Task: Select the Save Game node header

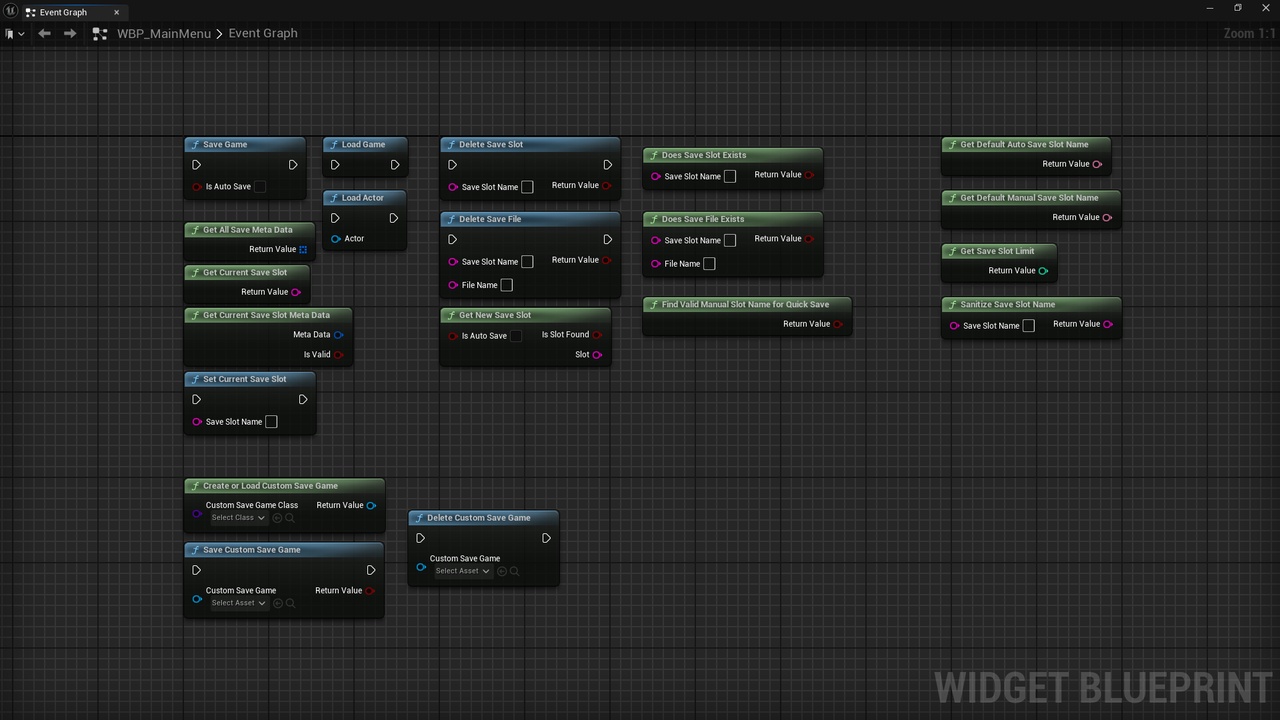Action: 245,145
